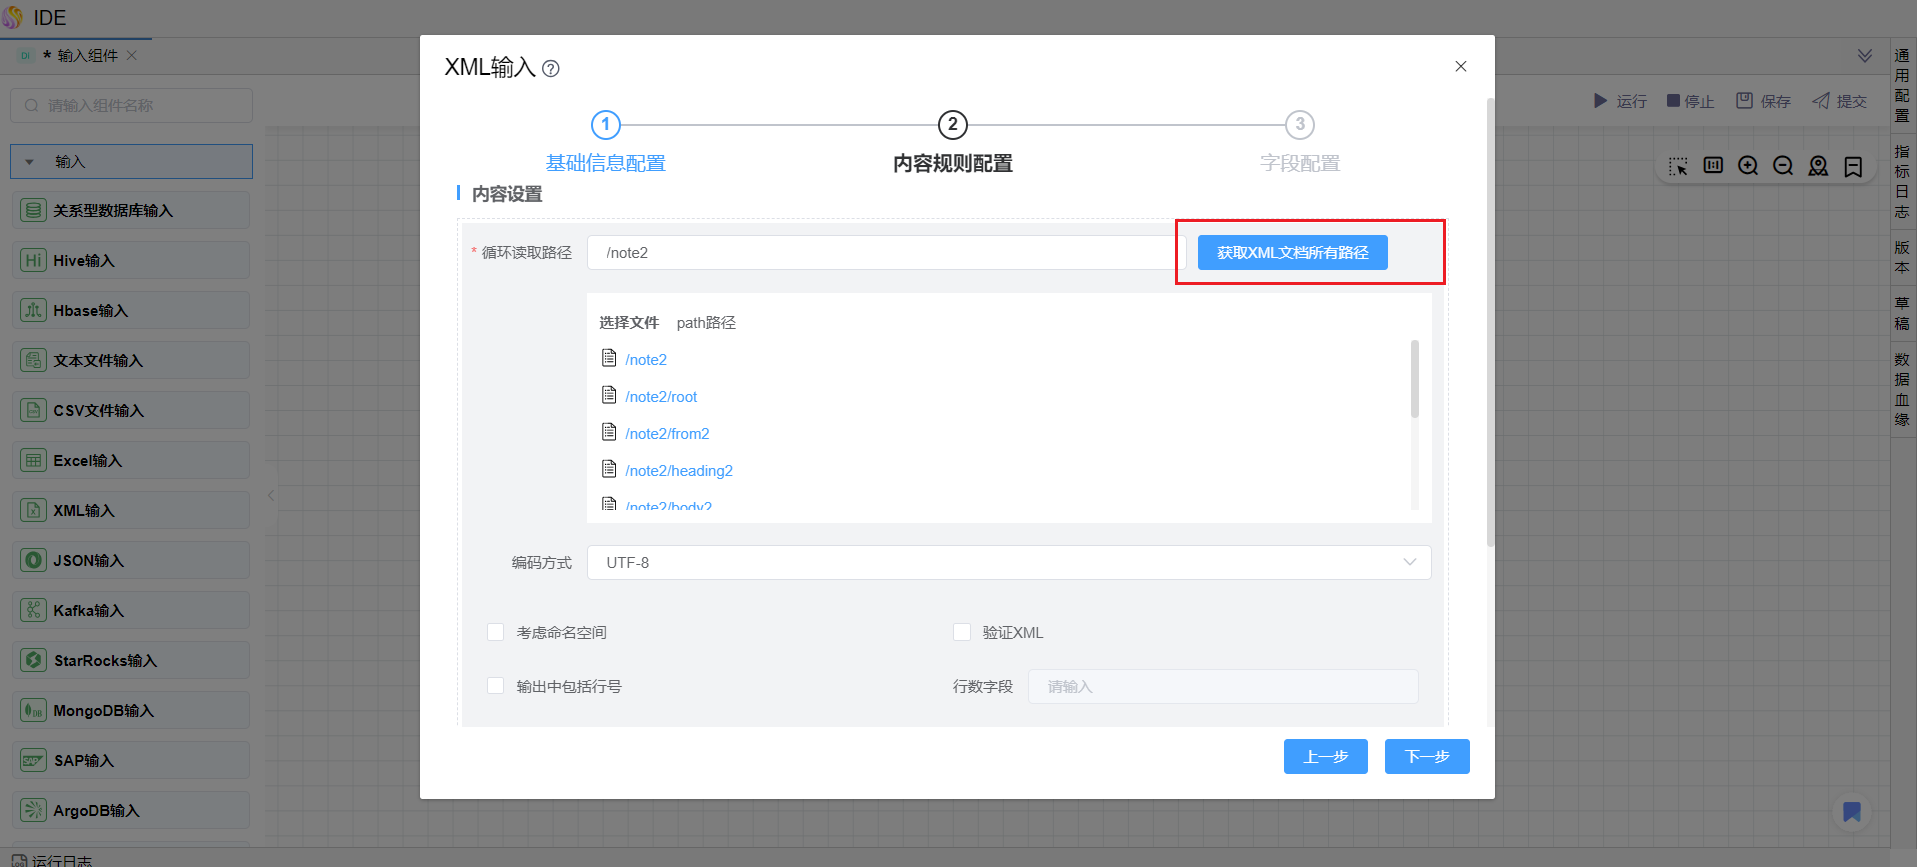Go to step 1 基础信息配置

click(x=605, y=125)
